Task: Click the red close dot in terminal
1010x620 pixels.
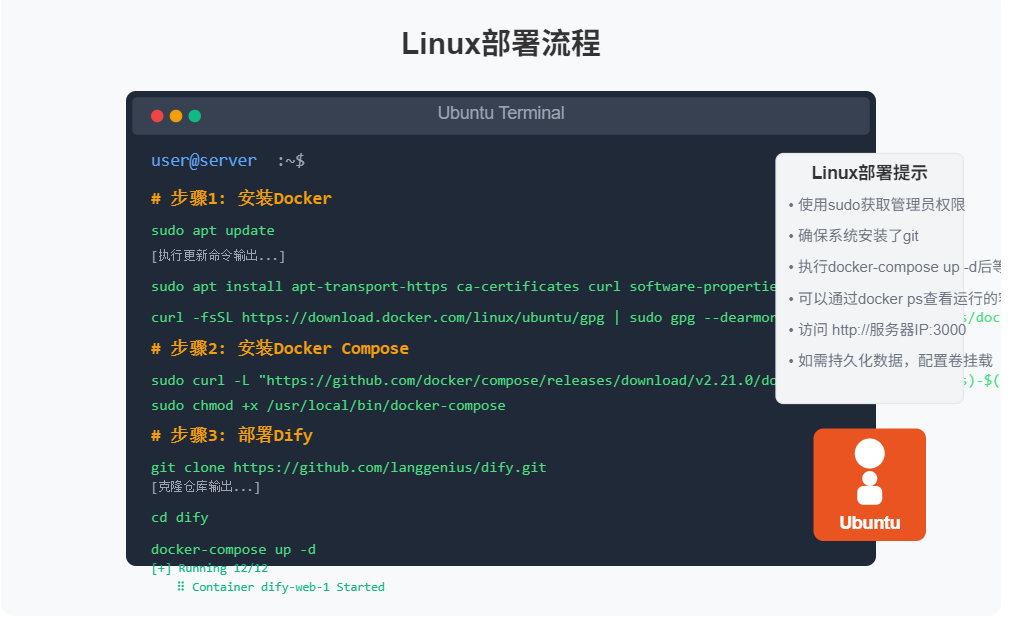Action: pyautogui.click(x=158, y=117)
